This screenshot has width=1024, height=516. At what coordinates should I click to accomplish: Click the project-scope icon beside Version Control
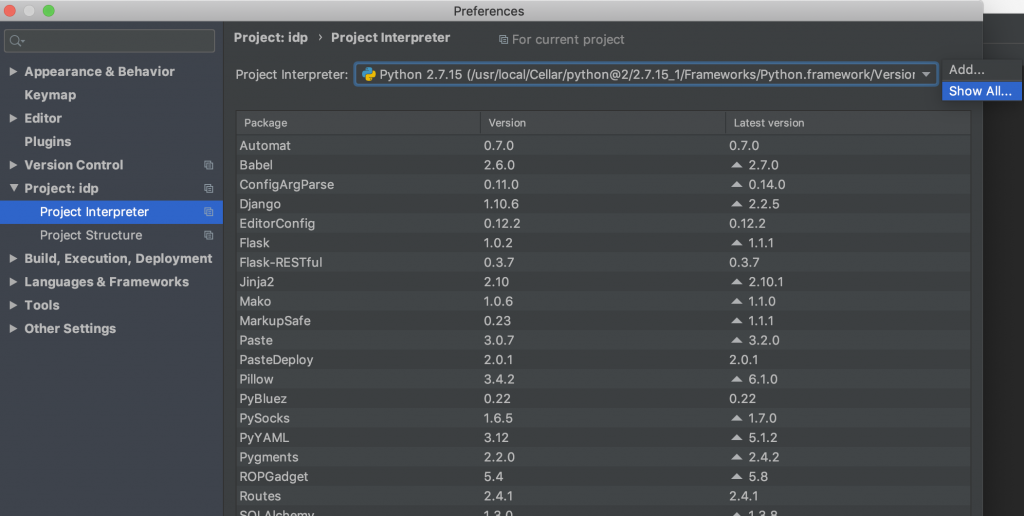pyautogui.click(x=208, y=165)
